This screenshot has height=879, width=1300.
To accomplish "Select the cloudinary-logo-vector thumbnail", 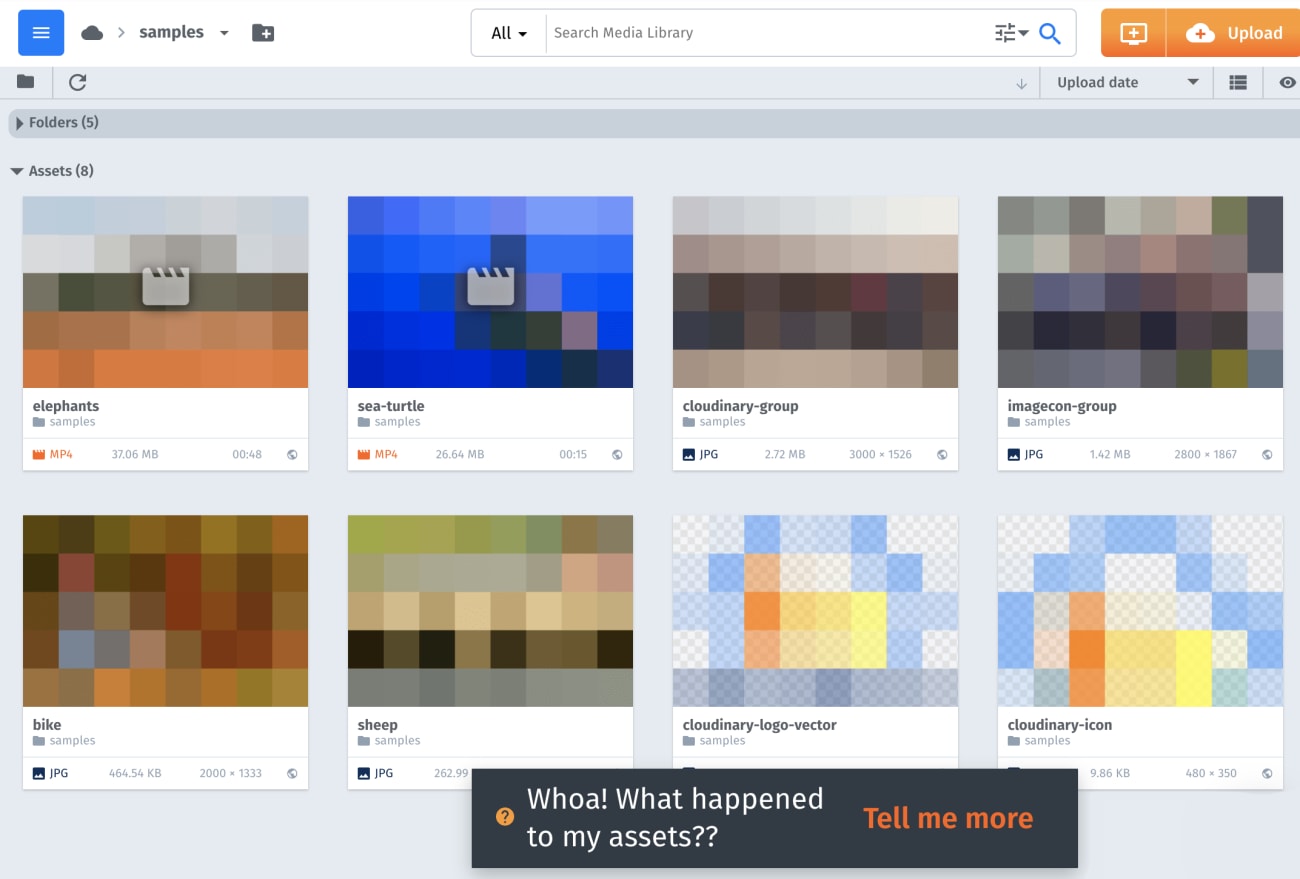I will pos(815,611).
